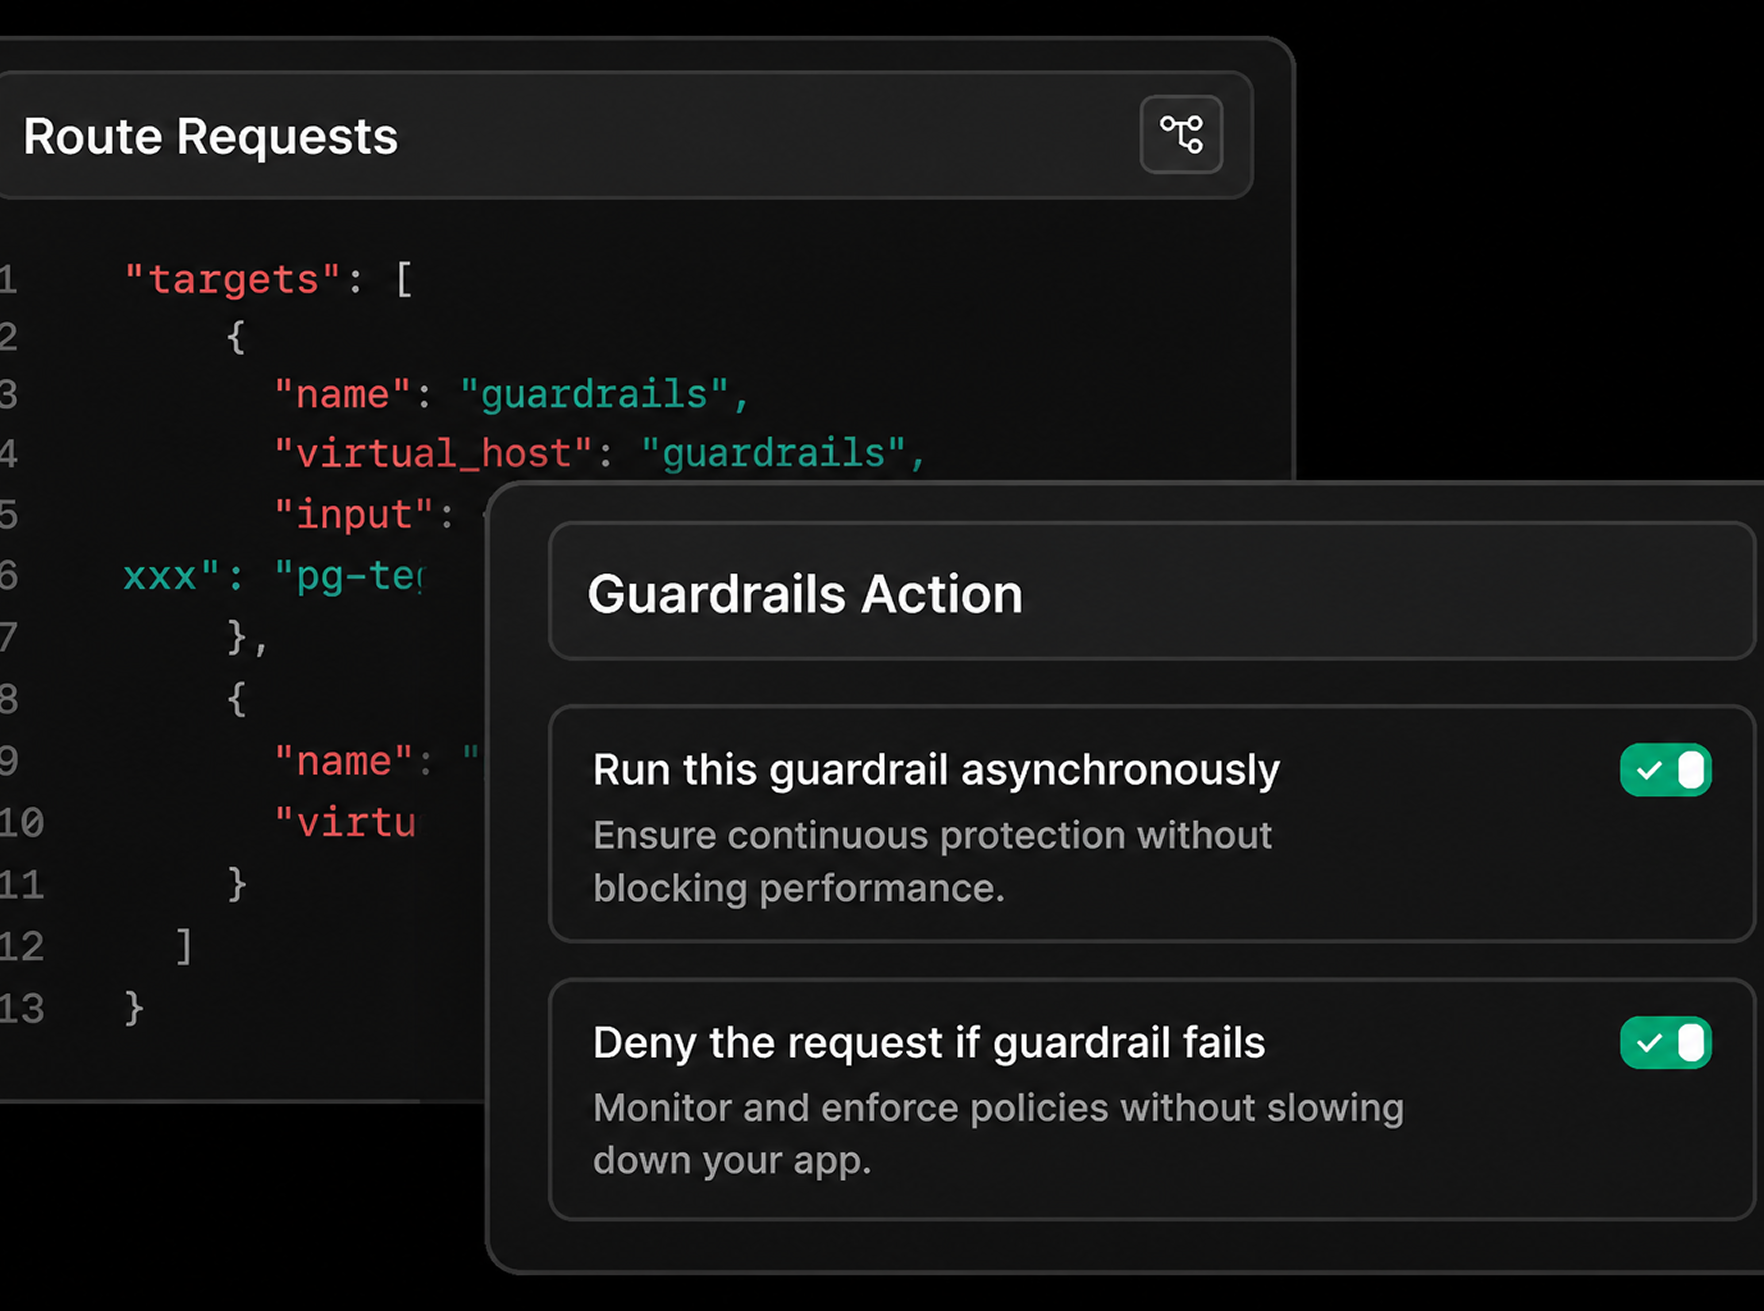Click the checkmark on the deny request toggle
Image resolution: width=1764 pixels, height=1311 pixels.
tap(1649, 1043)
